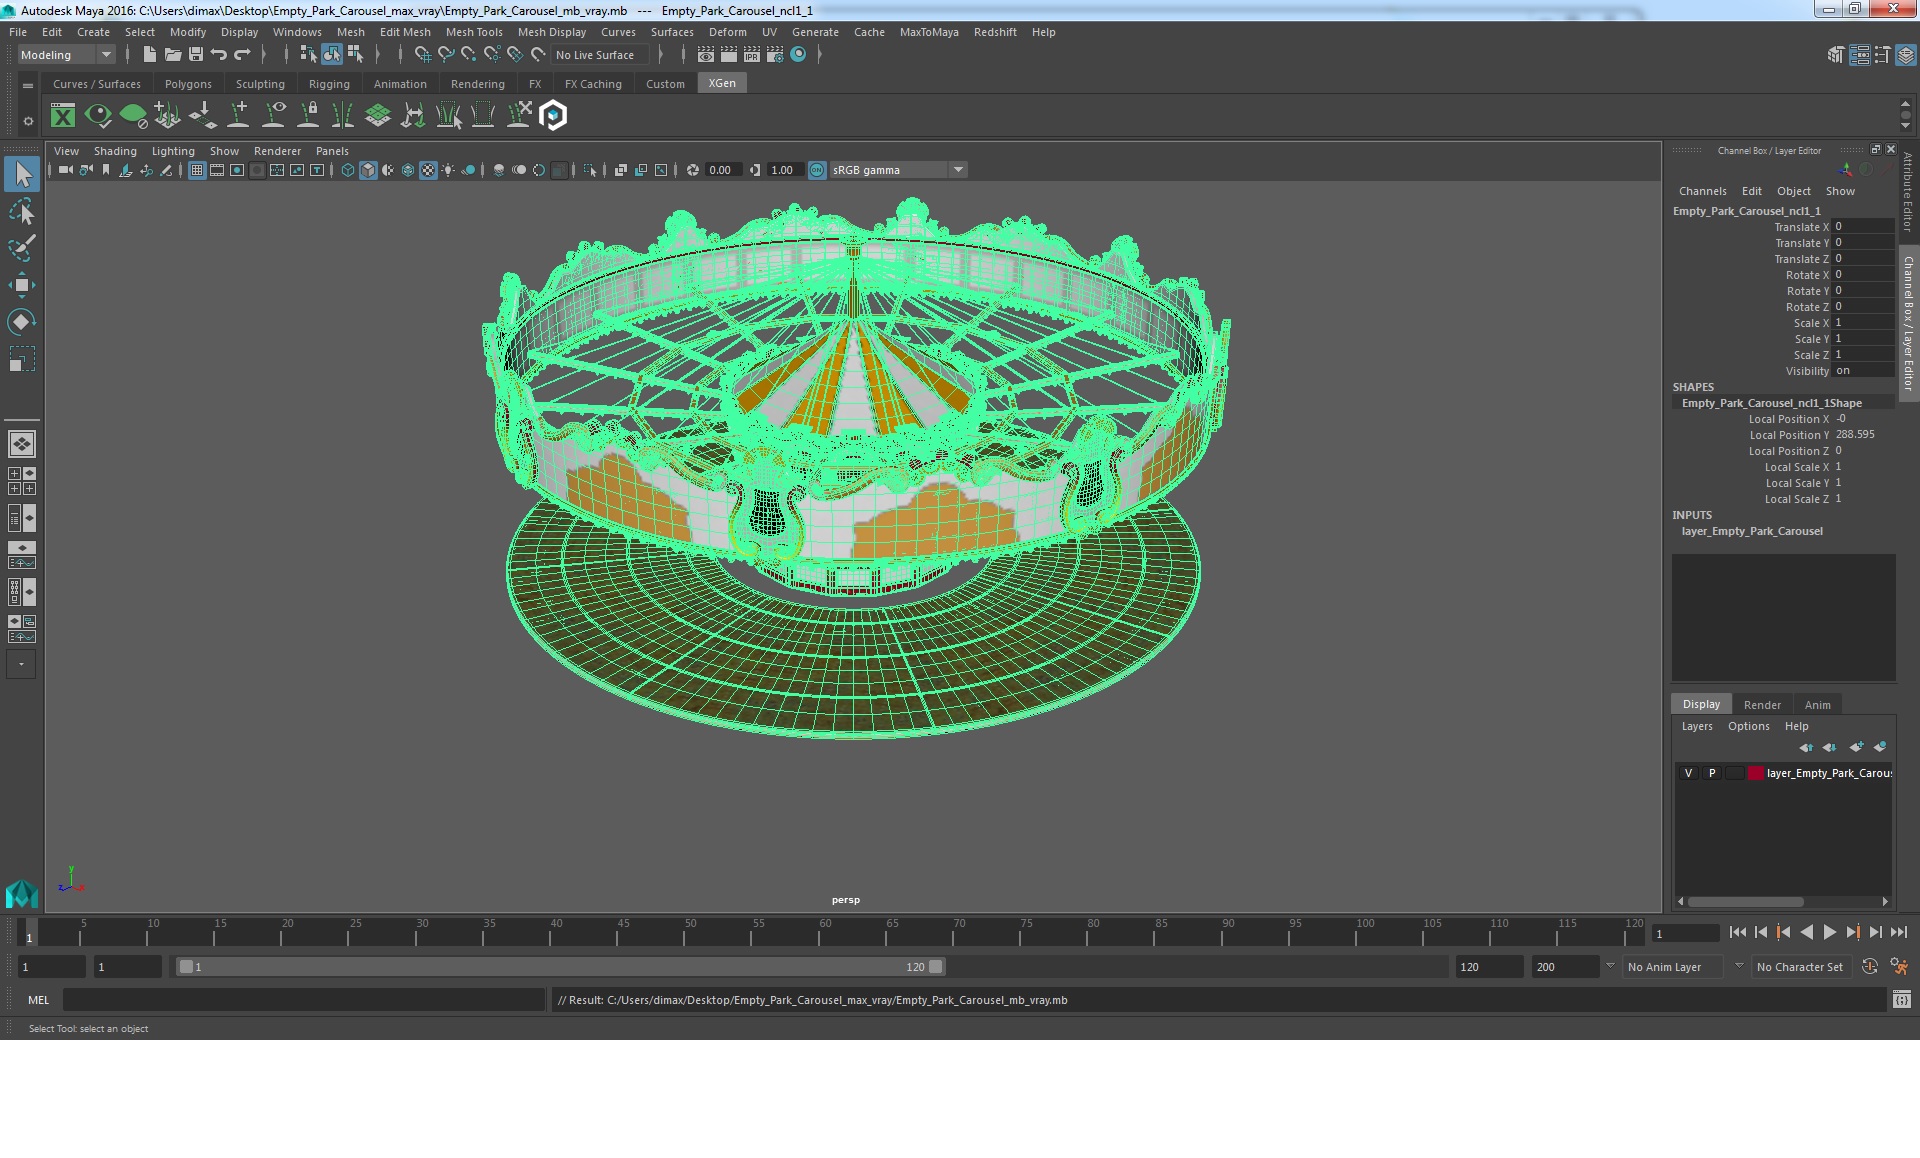The width and height of the screenshot is (1920, 1158).
Task: Open layer editor Options menu
Action: tap(1748, 726)
